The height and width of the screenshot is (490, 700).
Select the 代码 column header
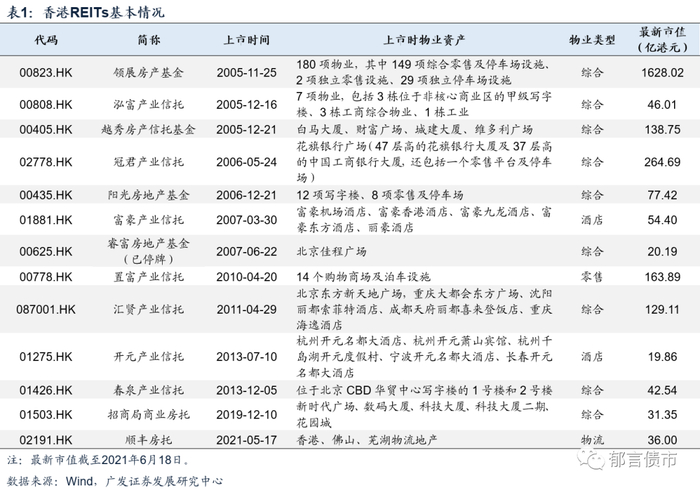[46, 40]
